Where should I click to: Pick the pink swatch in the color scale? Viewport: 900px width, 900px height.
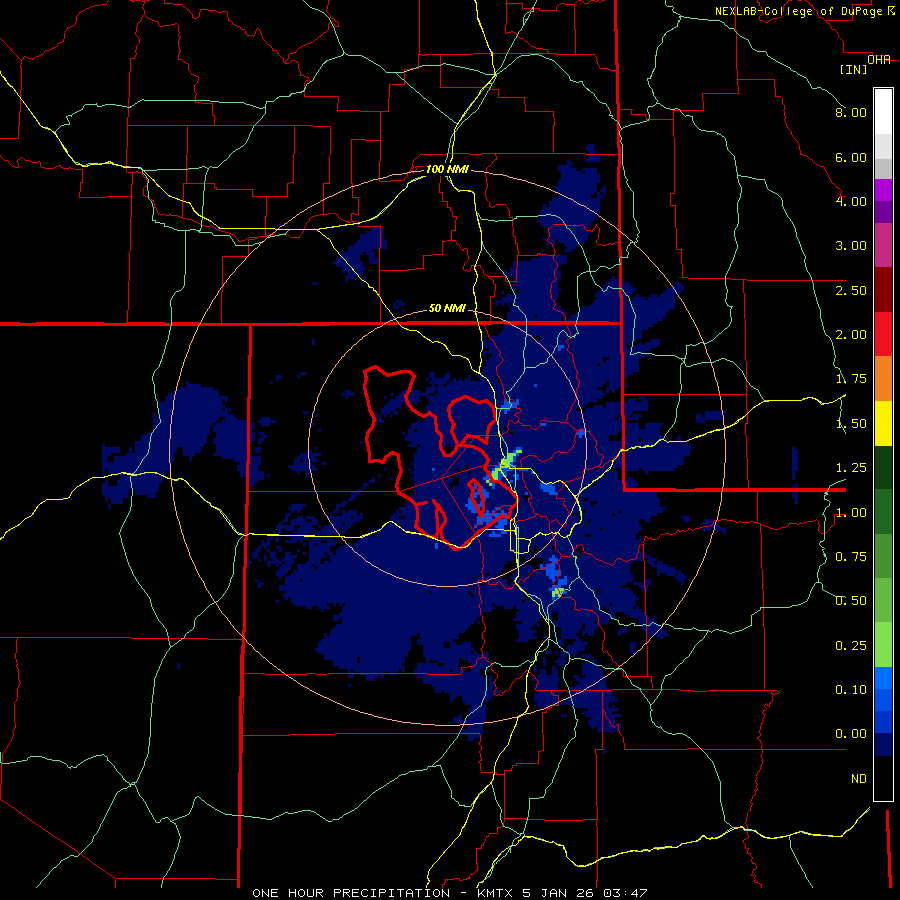click(883, 245)
